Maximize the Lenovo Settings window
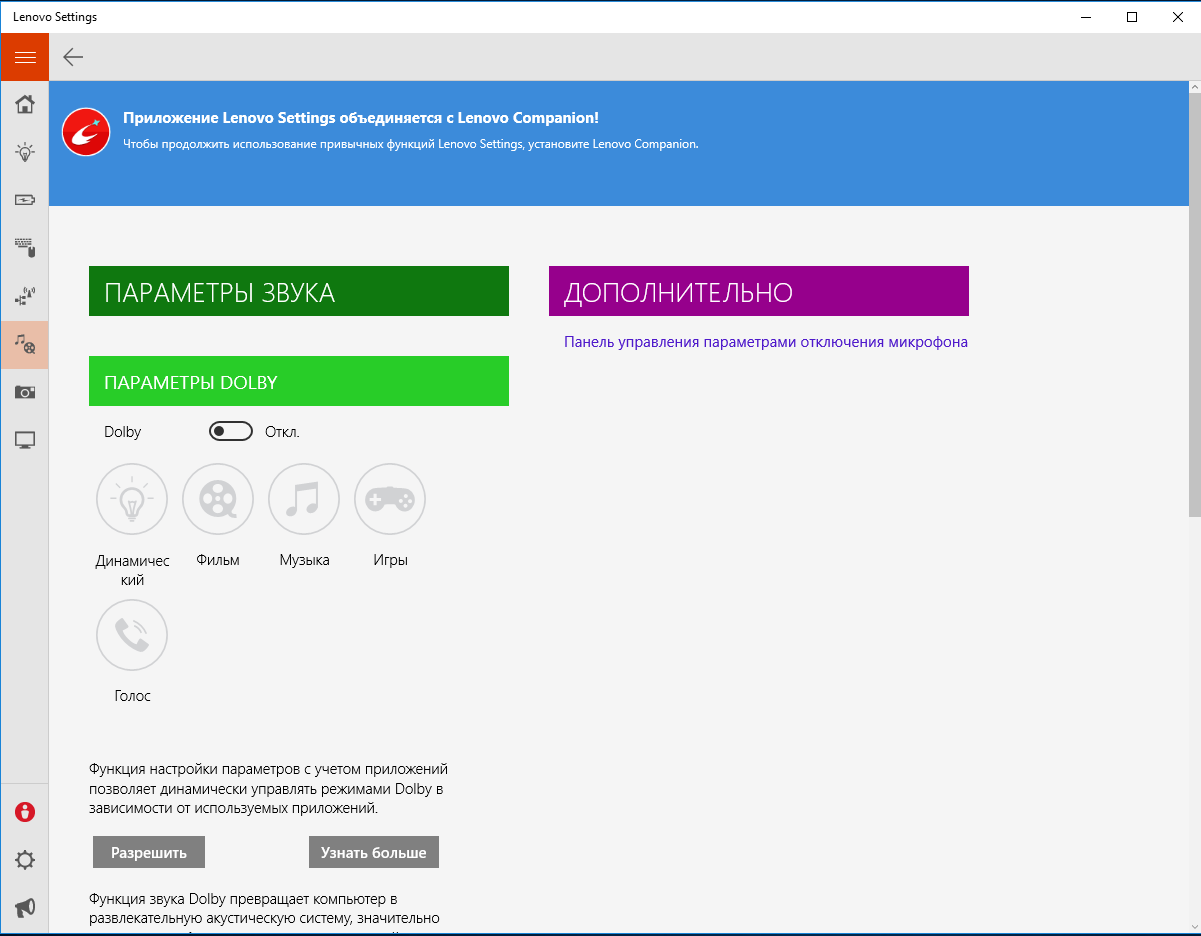The image size is (1201, 936). pyautogui.click(x=1132, y=17)
